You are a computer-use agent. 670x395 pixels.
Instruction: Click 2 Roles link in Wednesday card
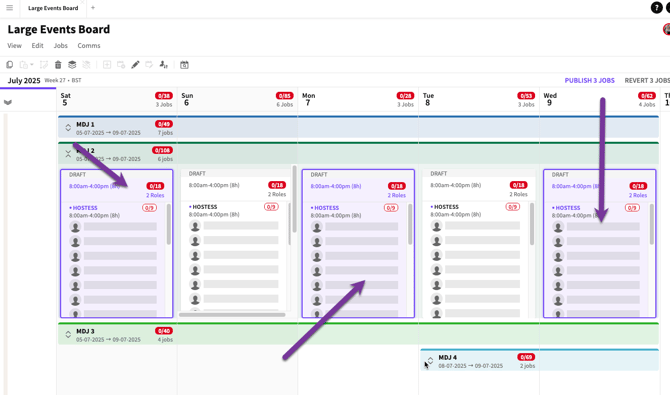[x=638, y=195]
